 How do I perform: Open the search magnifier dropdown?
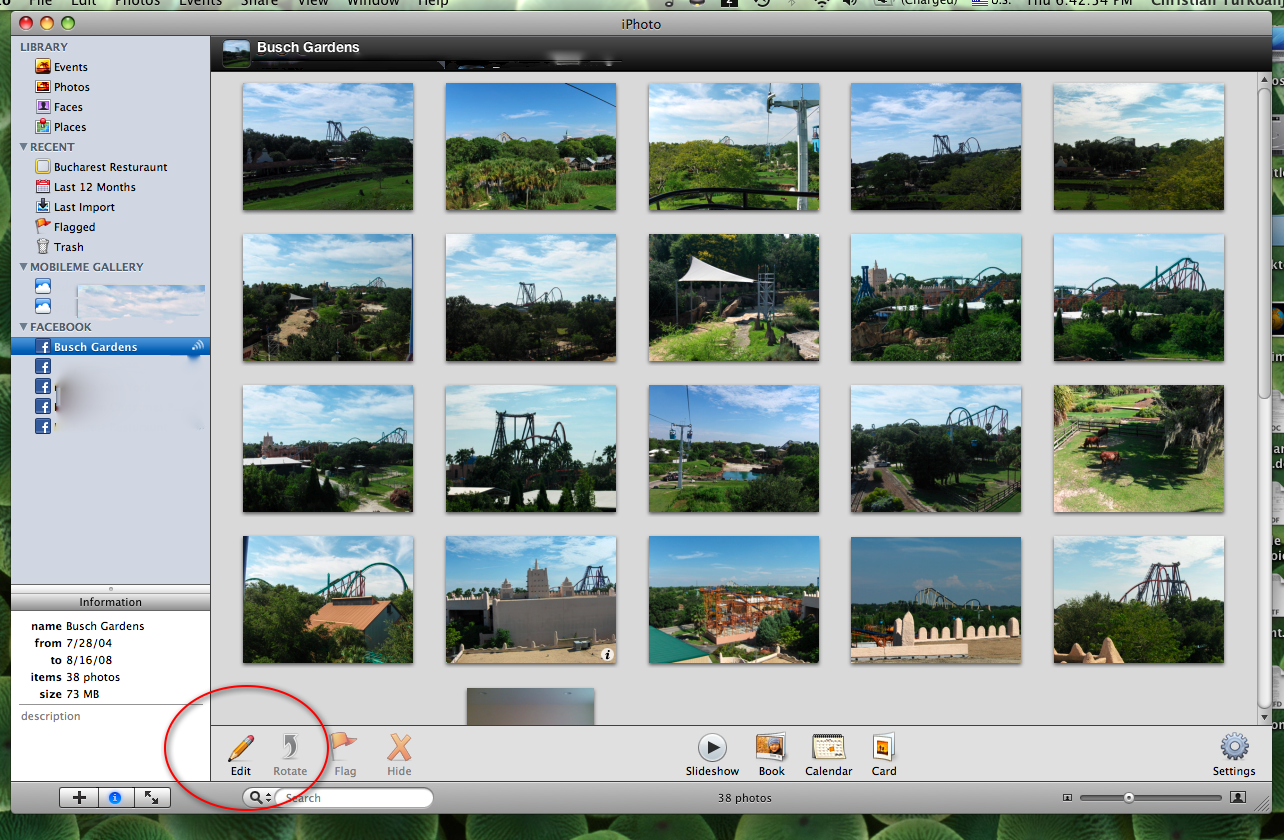click(x=260, y=798)
